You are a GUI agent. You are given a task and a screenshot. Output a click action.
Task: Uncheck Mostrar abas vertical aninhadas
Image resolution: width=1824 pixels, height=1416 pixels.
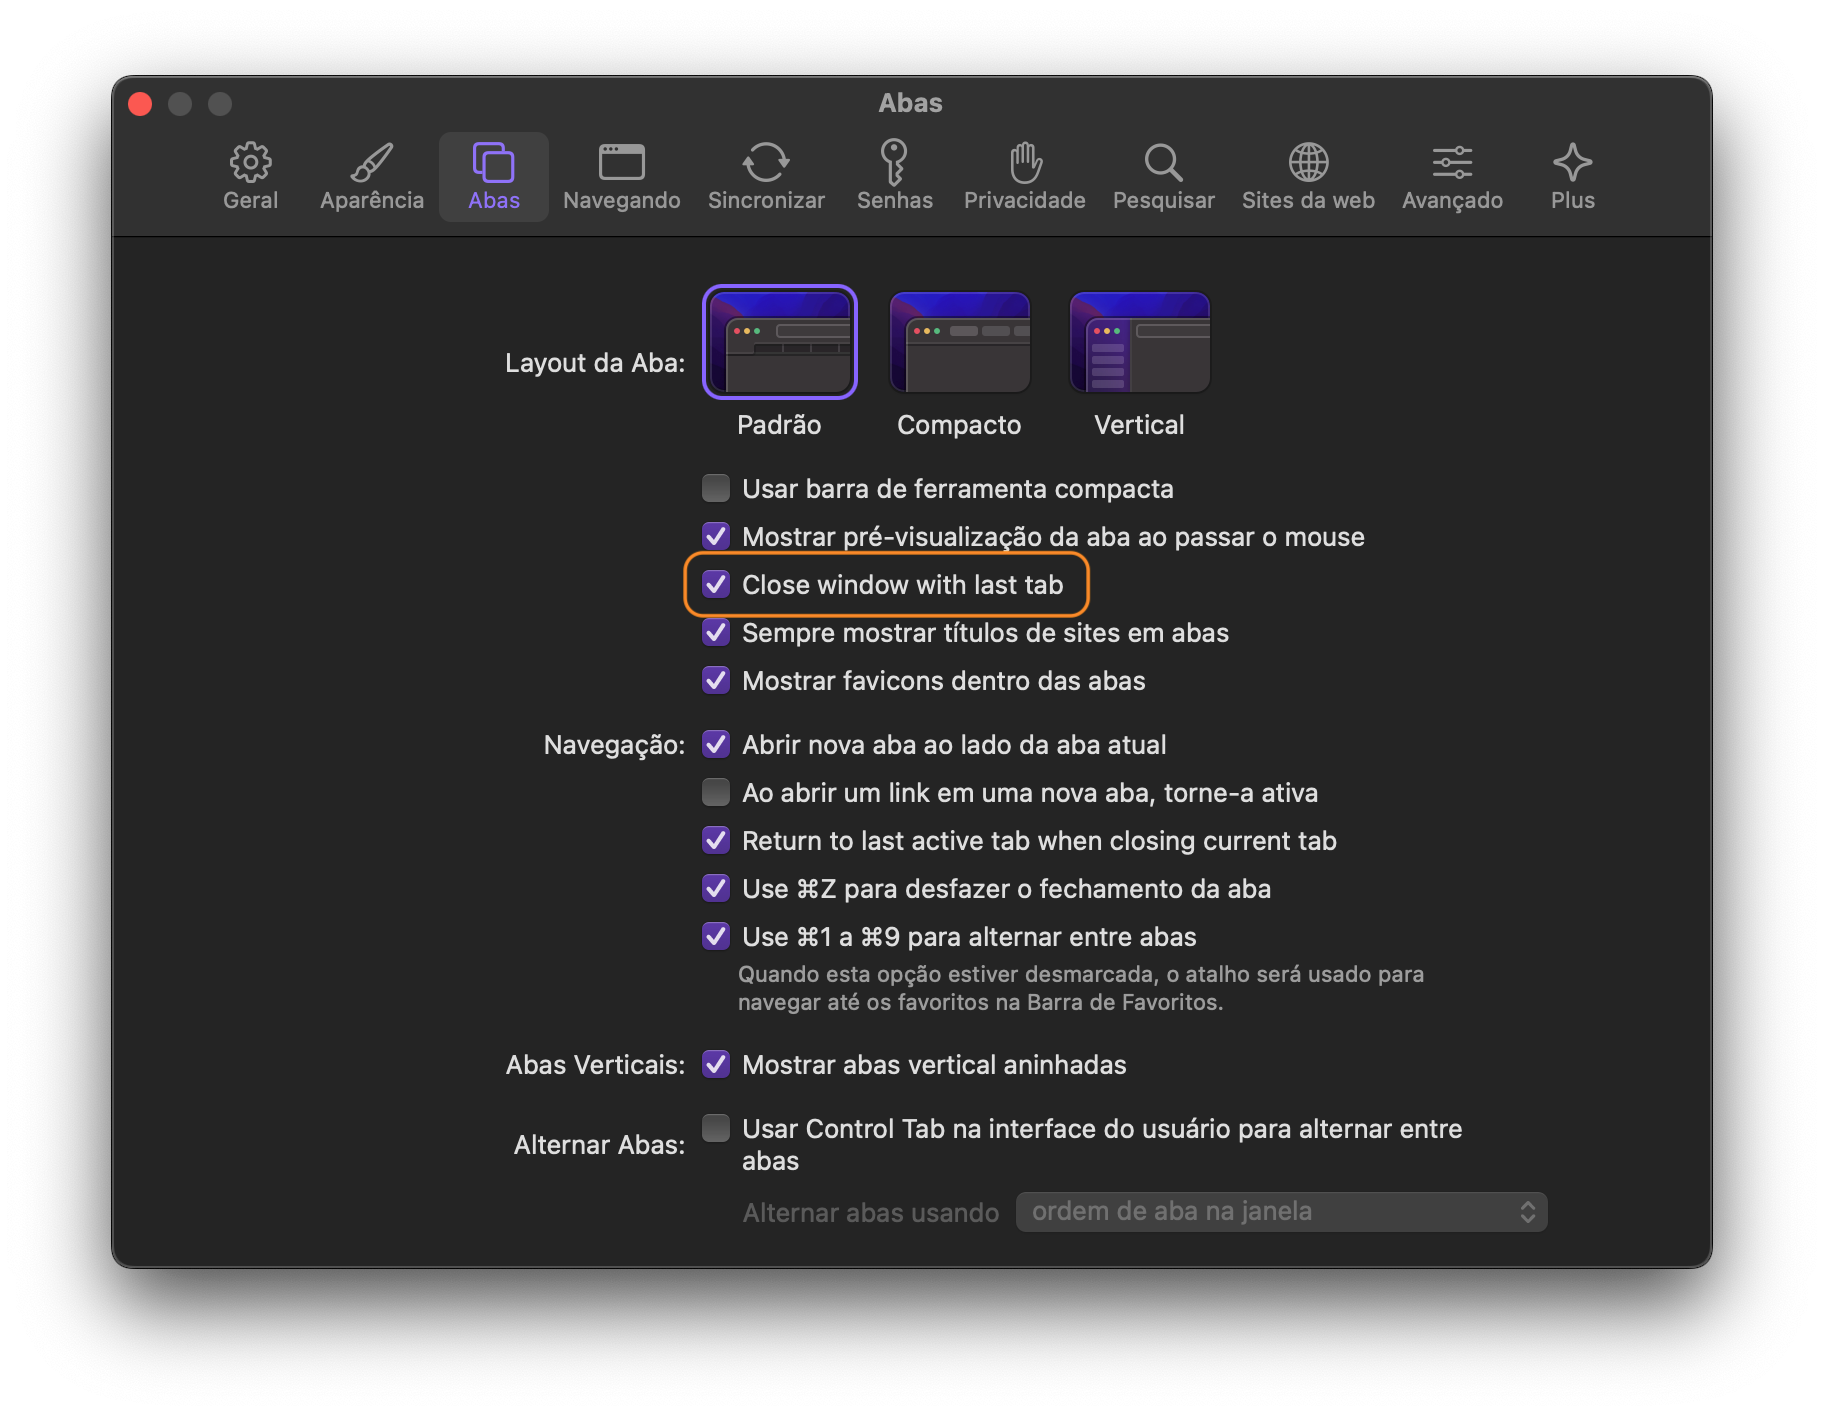point(716,1064)
